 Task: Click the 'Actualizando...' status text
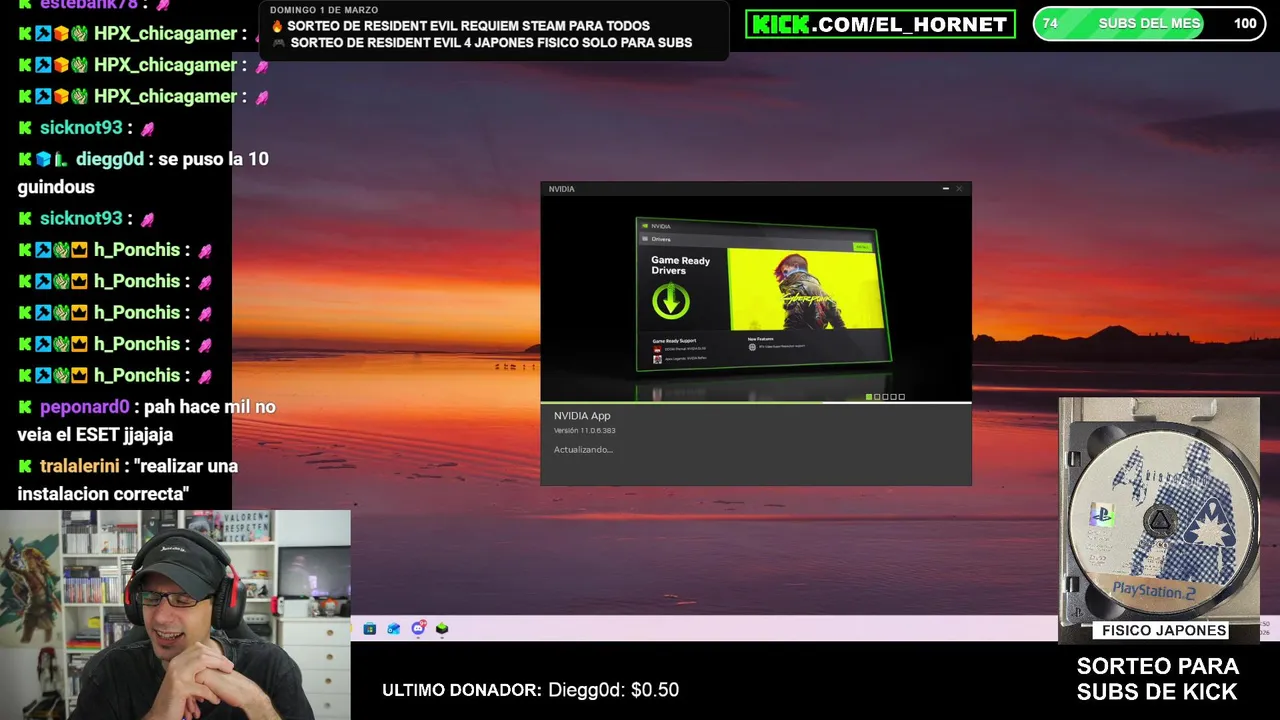(583, 450)
